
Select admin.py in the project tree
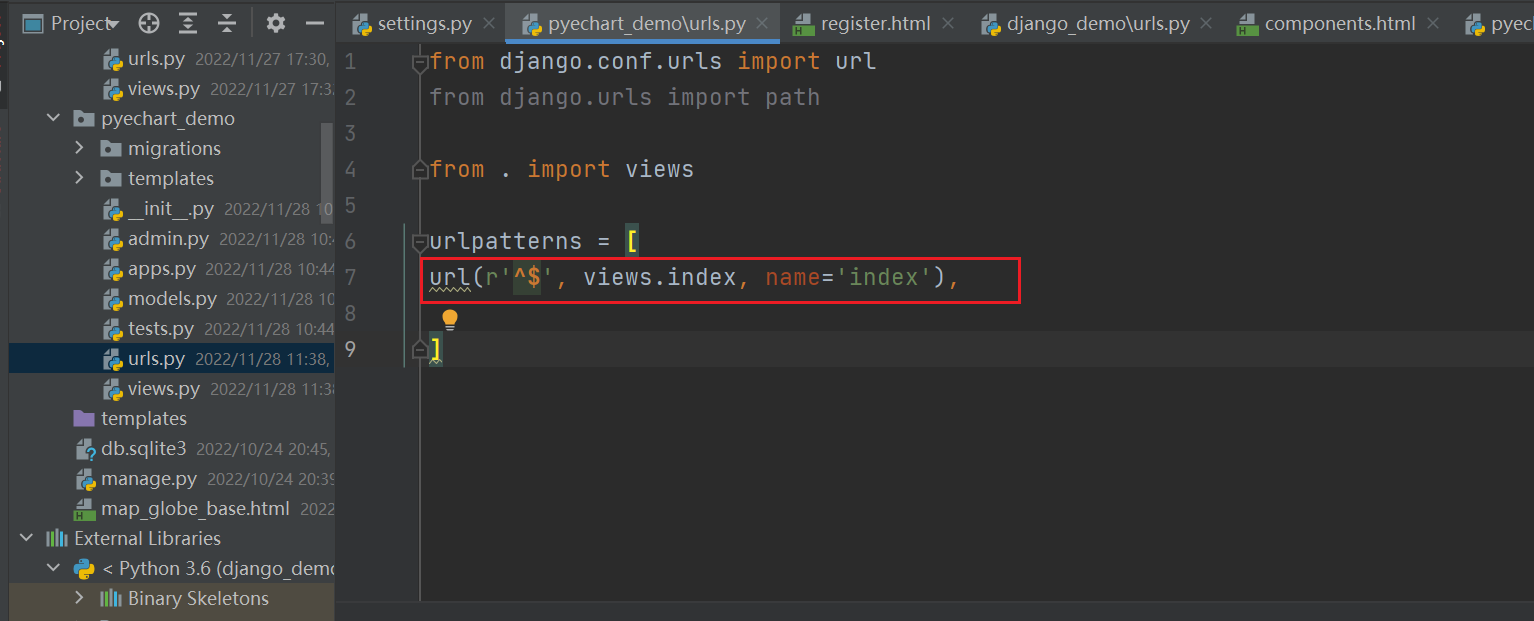pyautogui.click(x=170, y=238)
